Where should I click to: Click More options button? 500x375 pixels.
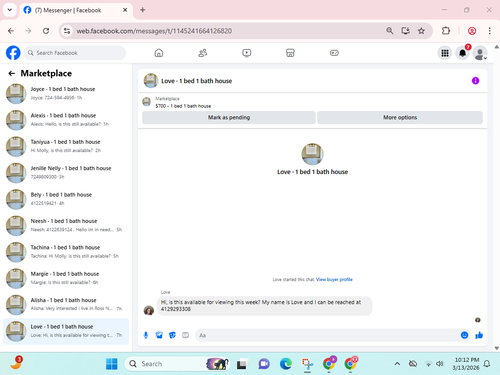[x=400, y=117]
